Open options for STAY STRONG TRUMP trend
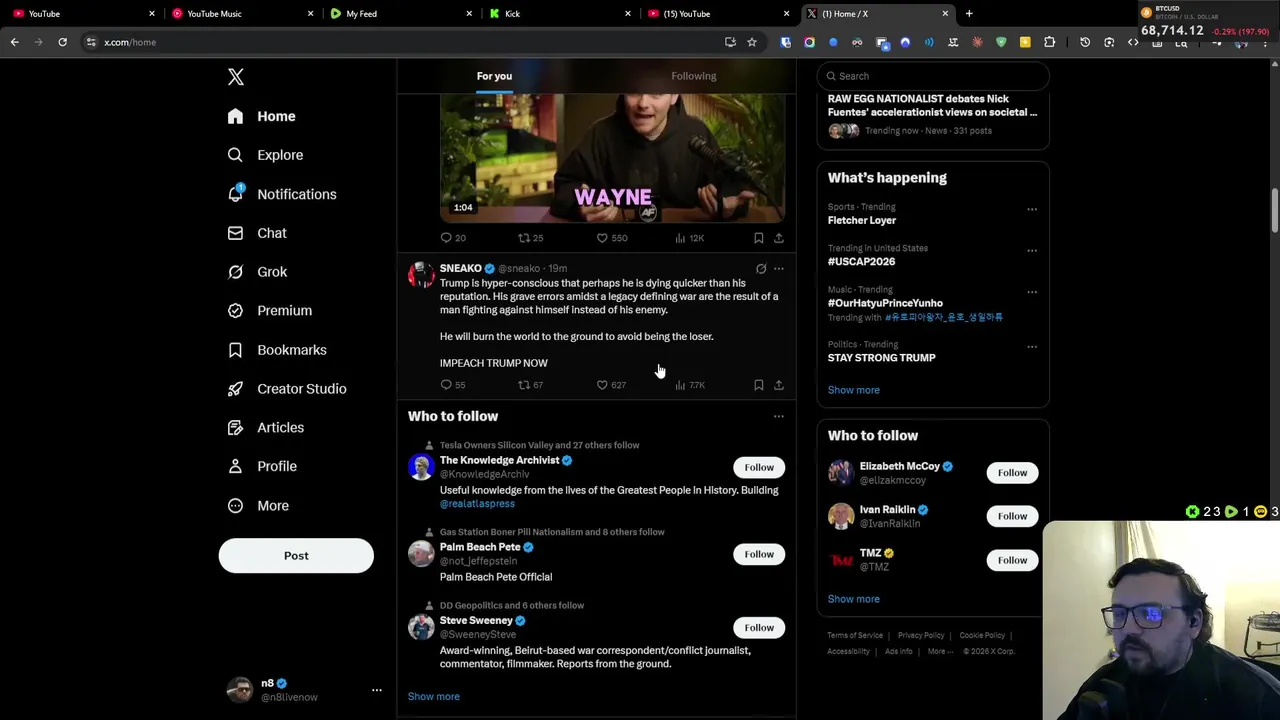 (1032, 347)
